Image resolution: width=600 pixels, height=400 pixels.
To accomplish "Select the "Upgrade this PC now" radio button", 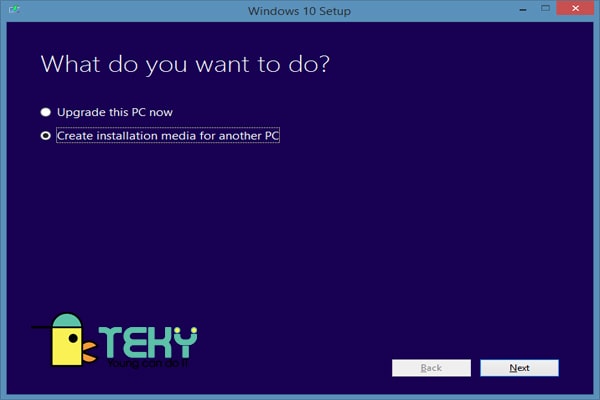I will (x=46, y=112).
